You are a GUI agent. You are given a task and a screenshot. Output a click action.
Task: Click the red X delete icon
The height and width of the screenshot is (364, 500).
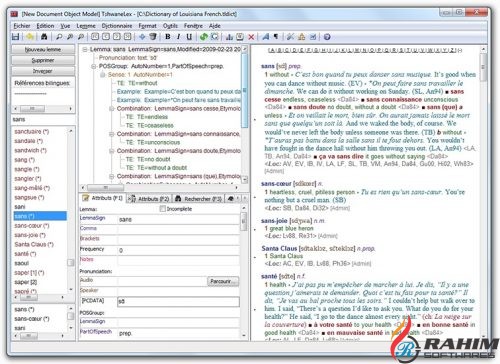[251, 37]
